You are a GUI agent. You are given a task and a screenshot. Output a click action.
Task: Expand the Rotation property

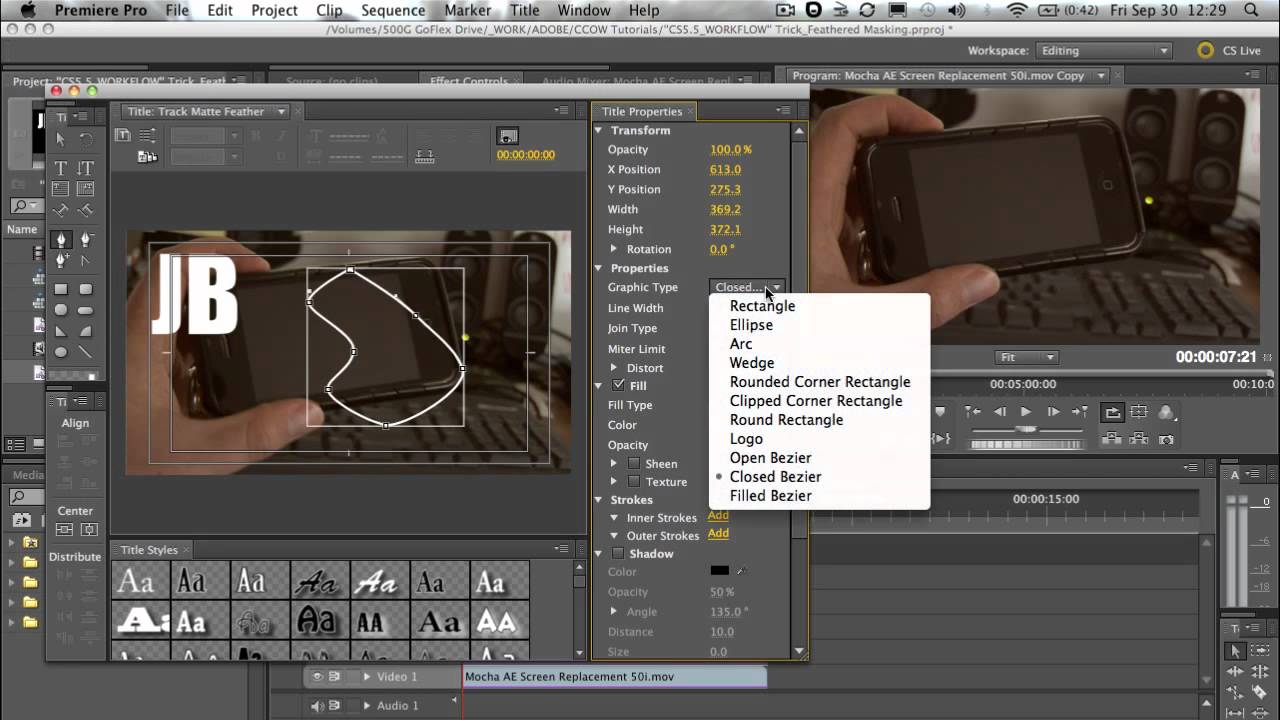[614, 249]
